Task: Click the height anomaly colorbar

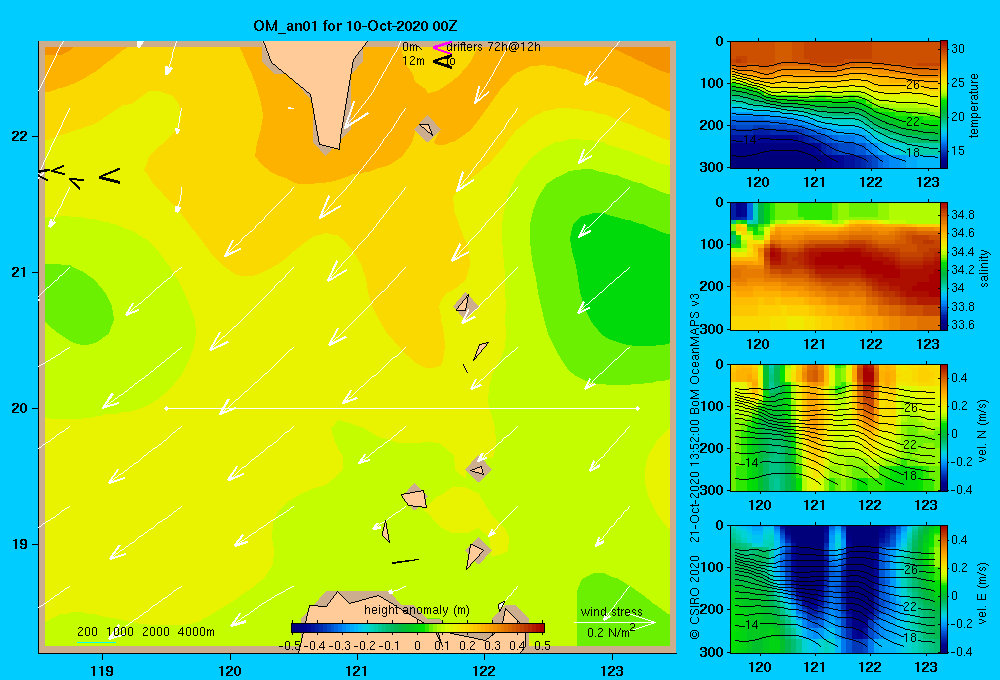Action: click(418, 628)
